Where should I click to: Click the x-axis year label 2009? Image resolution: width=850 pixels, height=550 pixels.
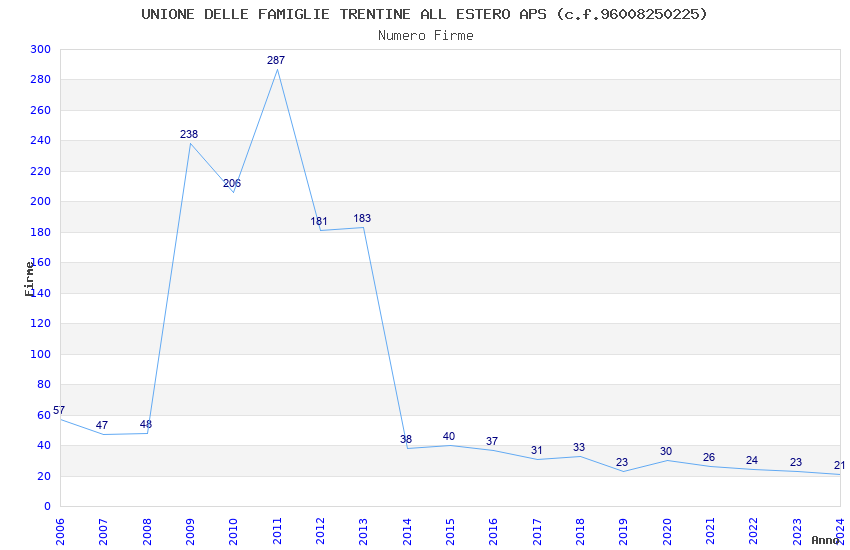pyautogui.click(x=190, y=532)
